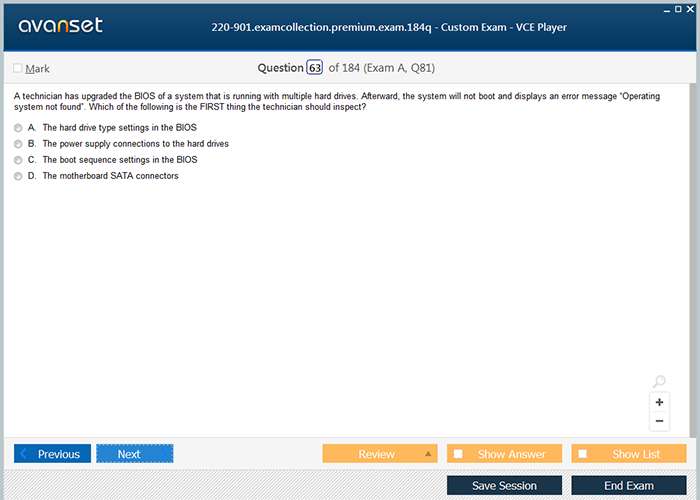Go to the Next question

coord(135,454)
